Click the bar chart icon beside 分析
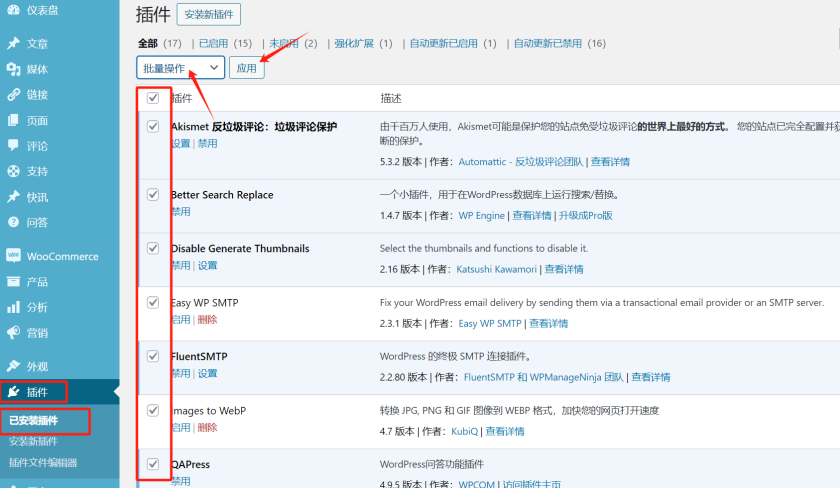The width and height of the screenshot is (840, 488). coord(13,307)
